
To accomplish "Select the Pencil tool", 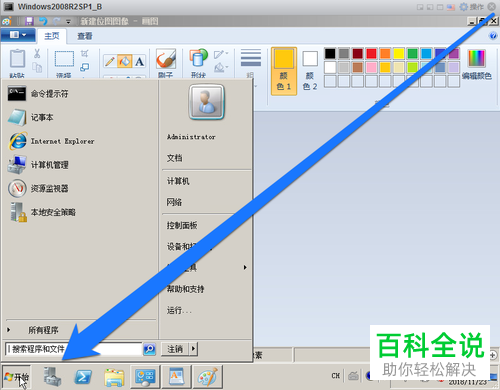I will point(110,61).
